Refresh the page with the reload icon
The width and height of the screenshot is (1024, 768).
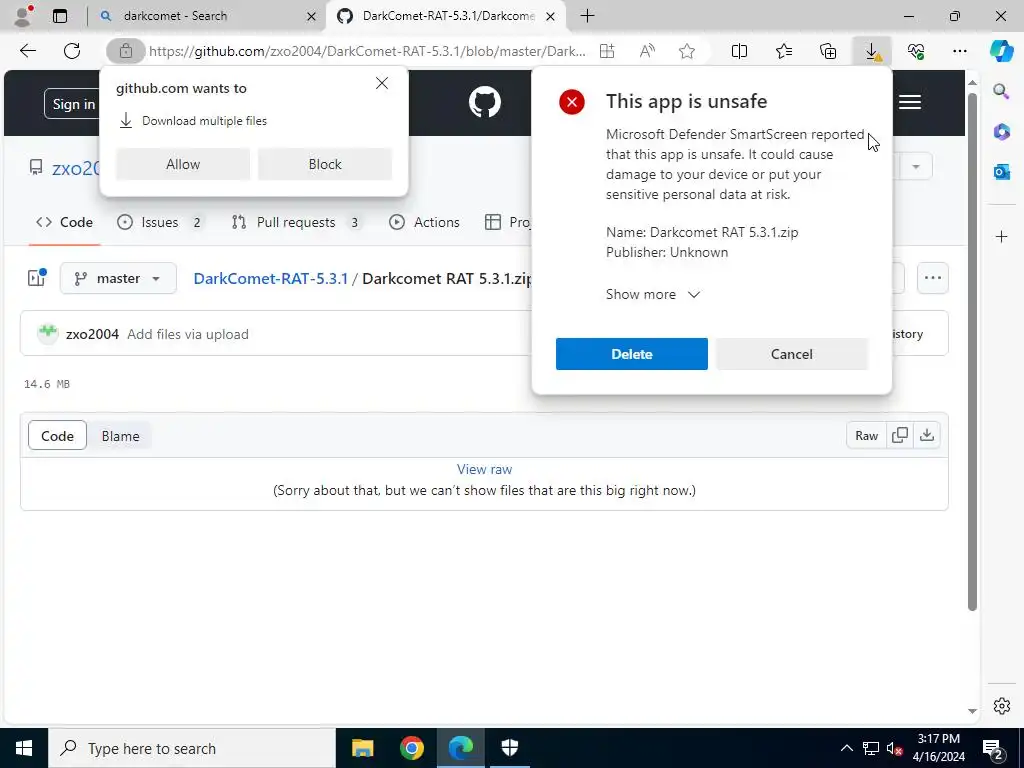72,51
